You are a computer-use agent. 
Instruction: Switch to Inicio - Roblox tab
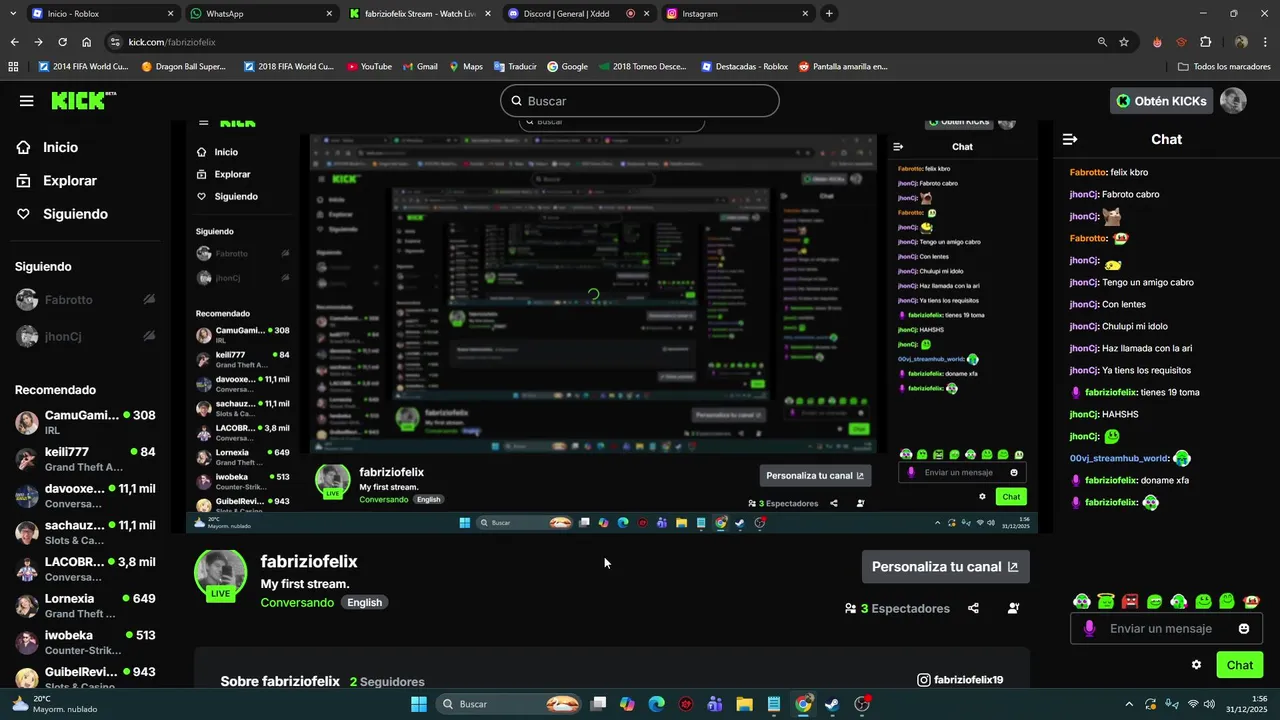point(100,14)
